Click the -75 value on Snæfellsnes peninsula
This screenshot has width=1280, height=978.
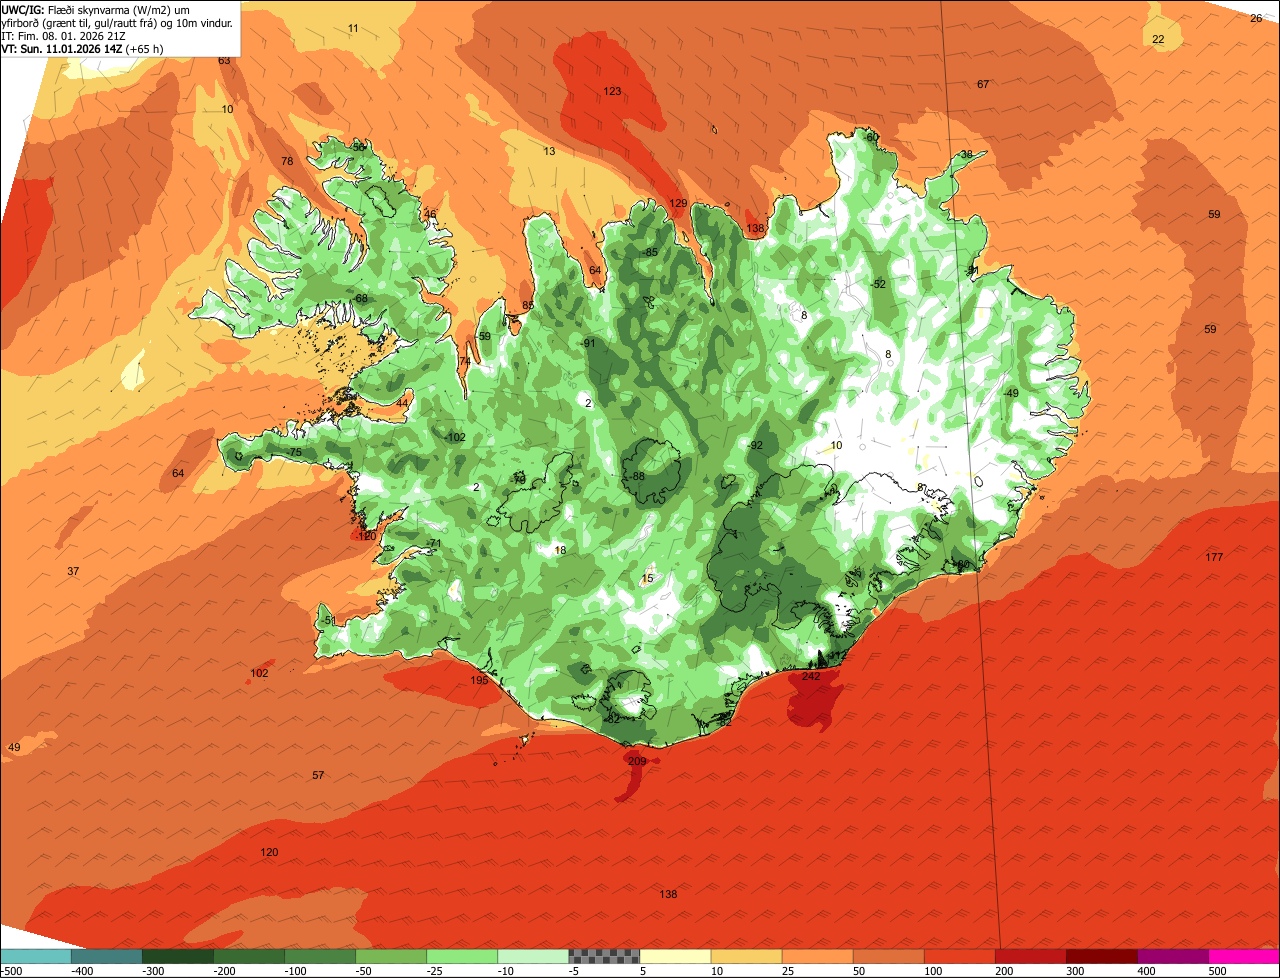[293, 453]
